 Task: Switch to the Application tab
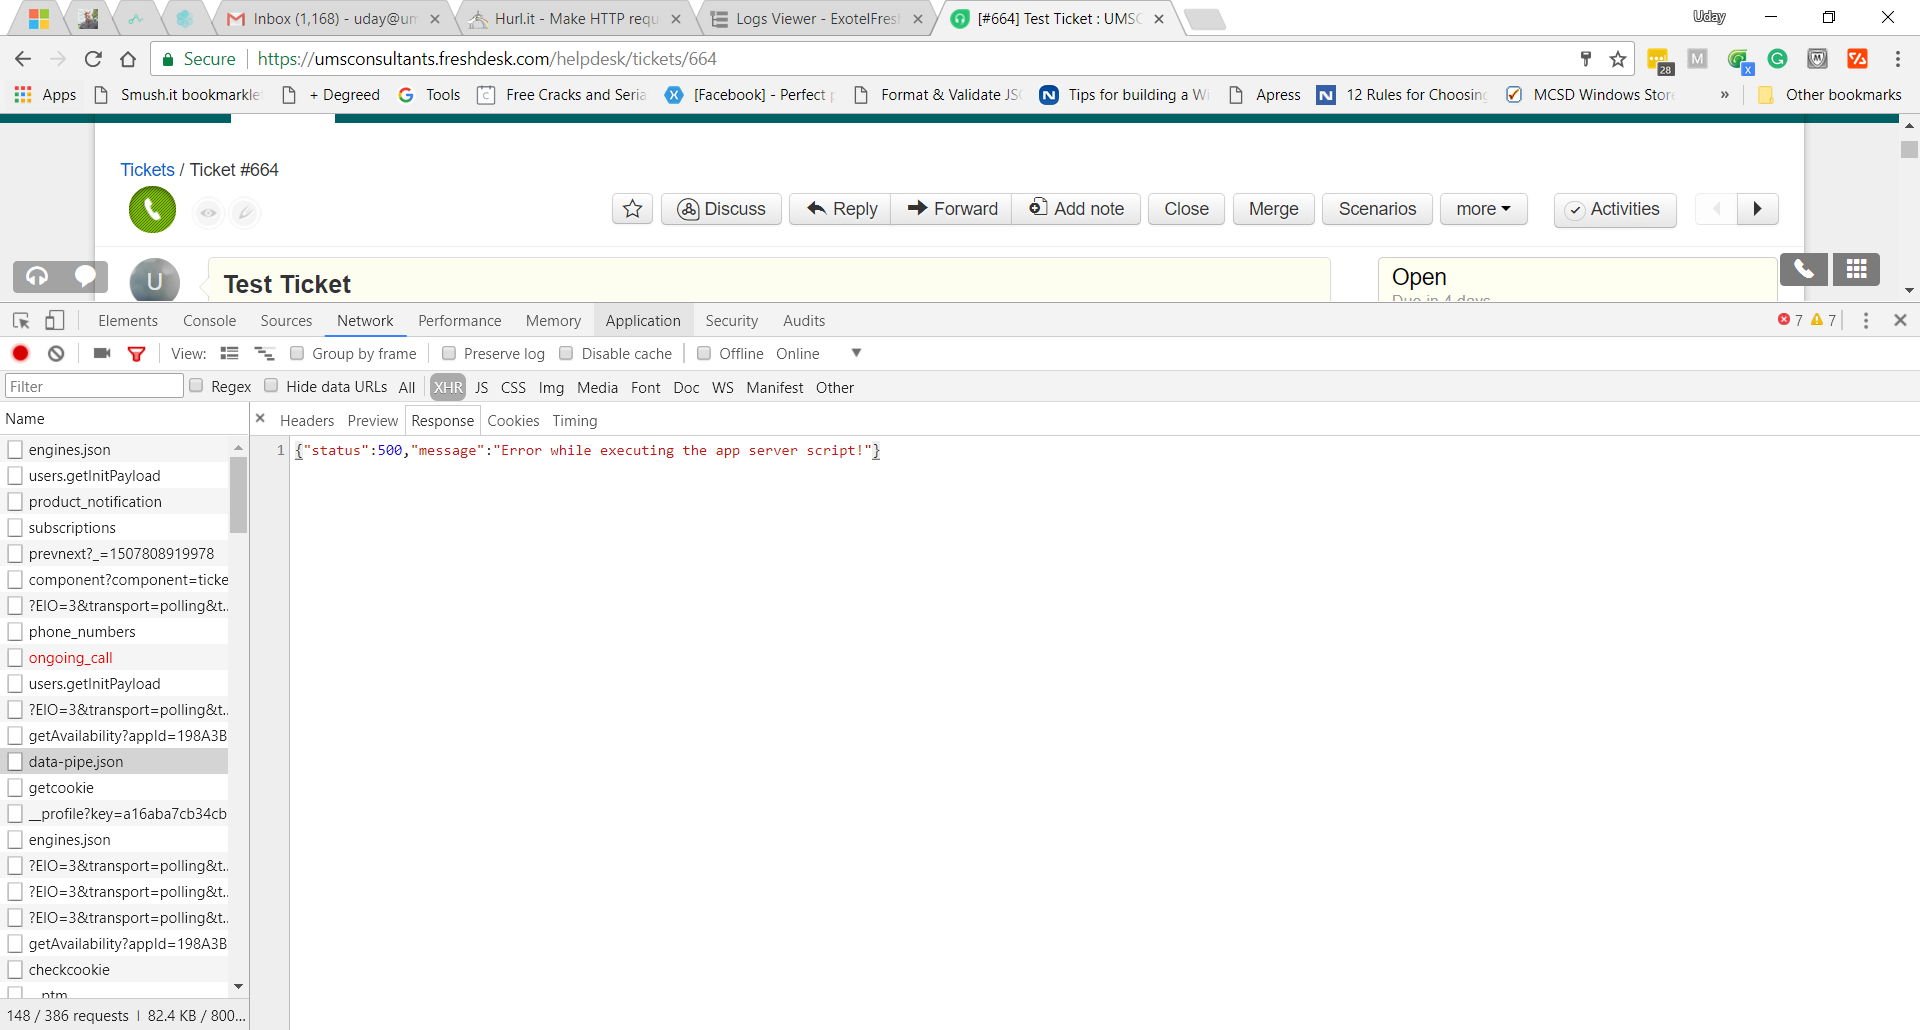[x=643, y=320]
